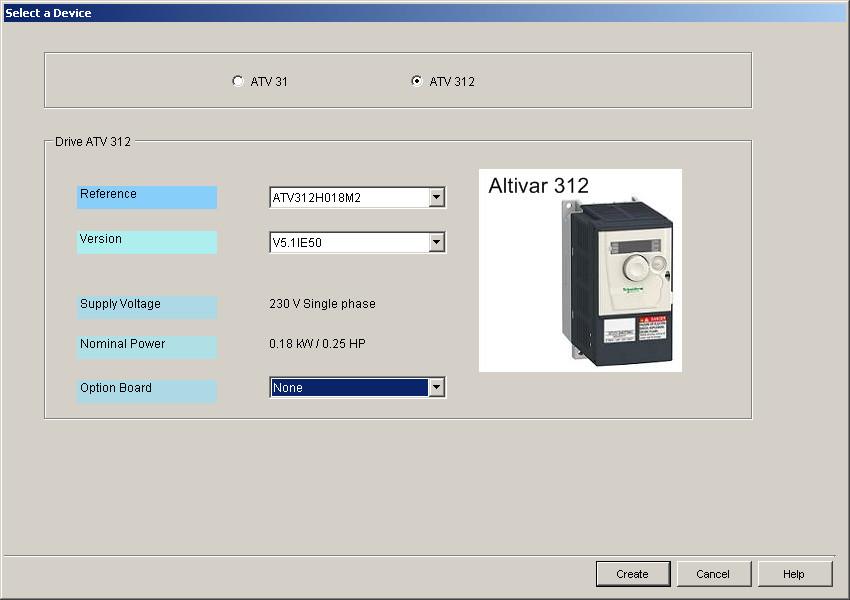This screenshot has height=600, width=850.
Task: Click the Create button
Action: pyautogui.click(x=633, y=574)
